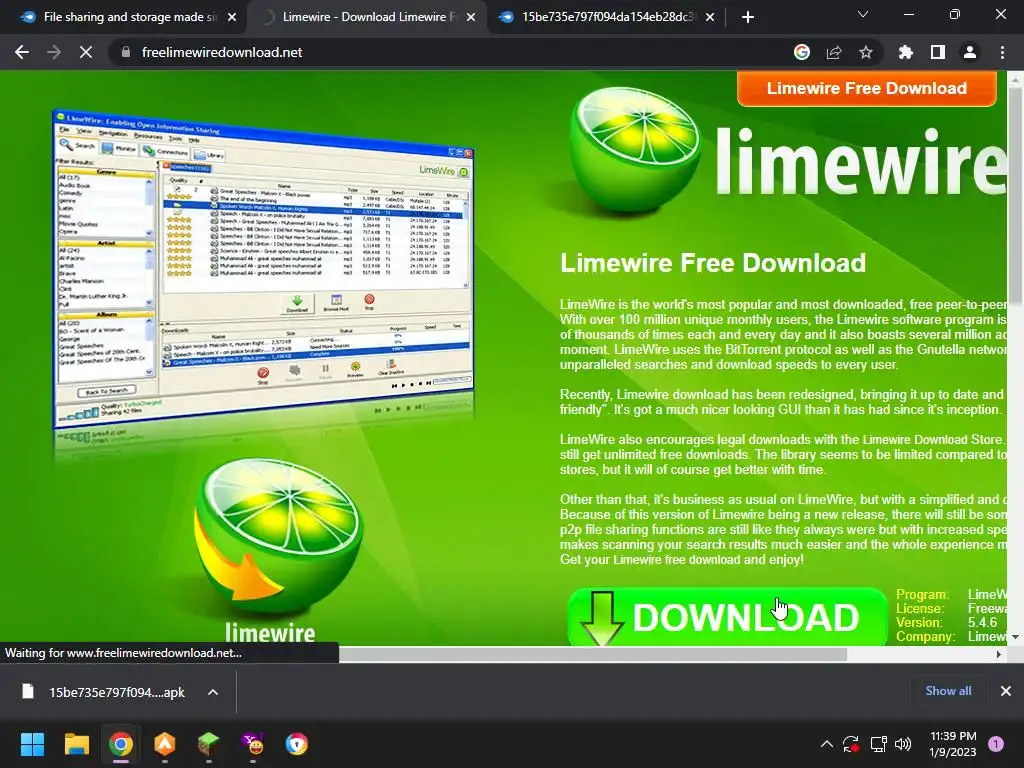This screenshot has width=1024, height=768.
Task: Click the orange 'Limewire Free Download' button
Action: coord(867,88)
